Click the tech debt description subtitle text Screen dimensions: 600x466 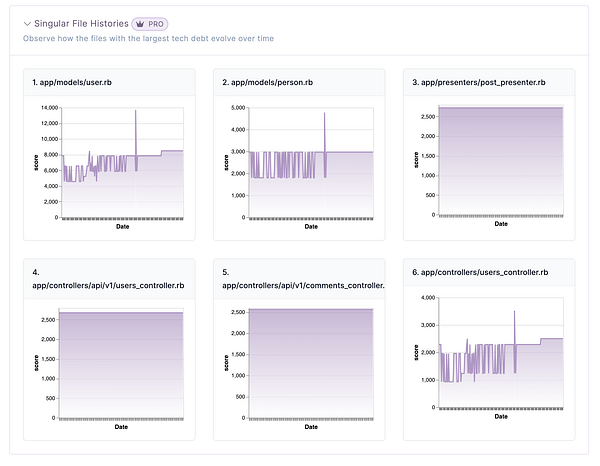pyautogui.click(x=148, y=38)
